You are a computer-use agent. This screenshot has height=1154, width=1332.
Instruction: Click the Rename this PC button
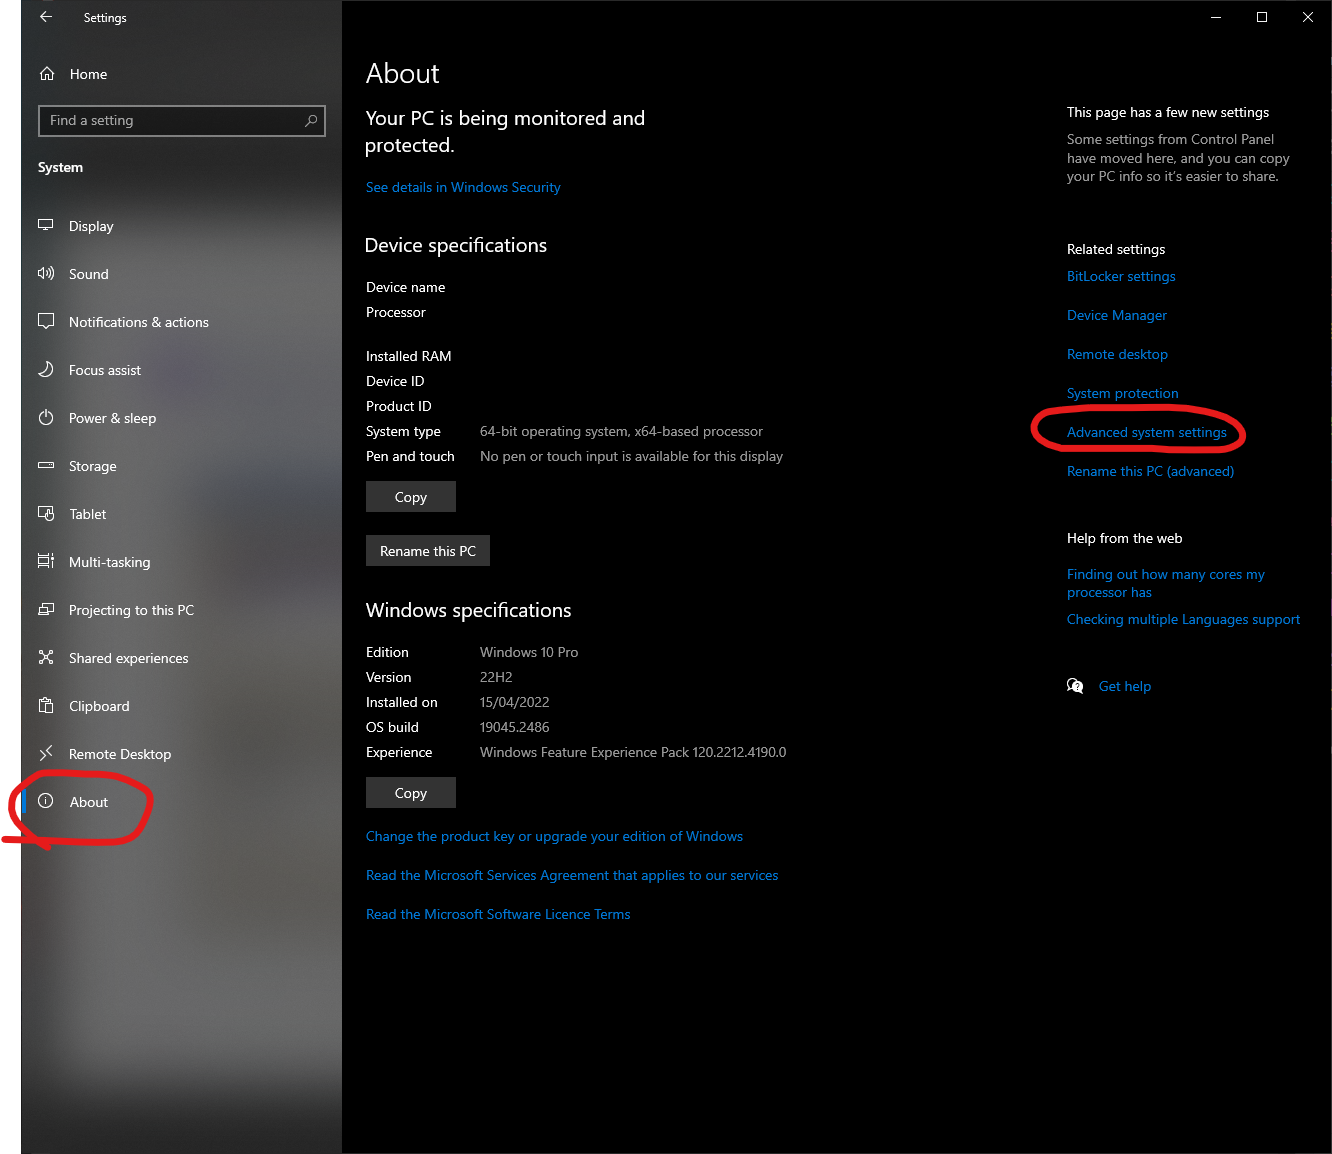(428, 551)
